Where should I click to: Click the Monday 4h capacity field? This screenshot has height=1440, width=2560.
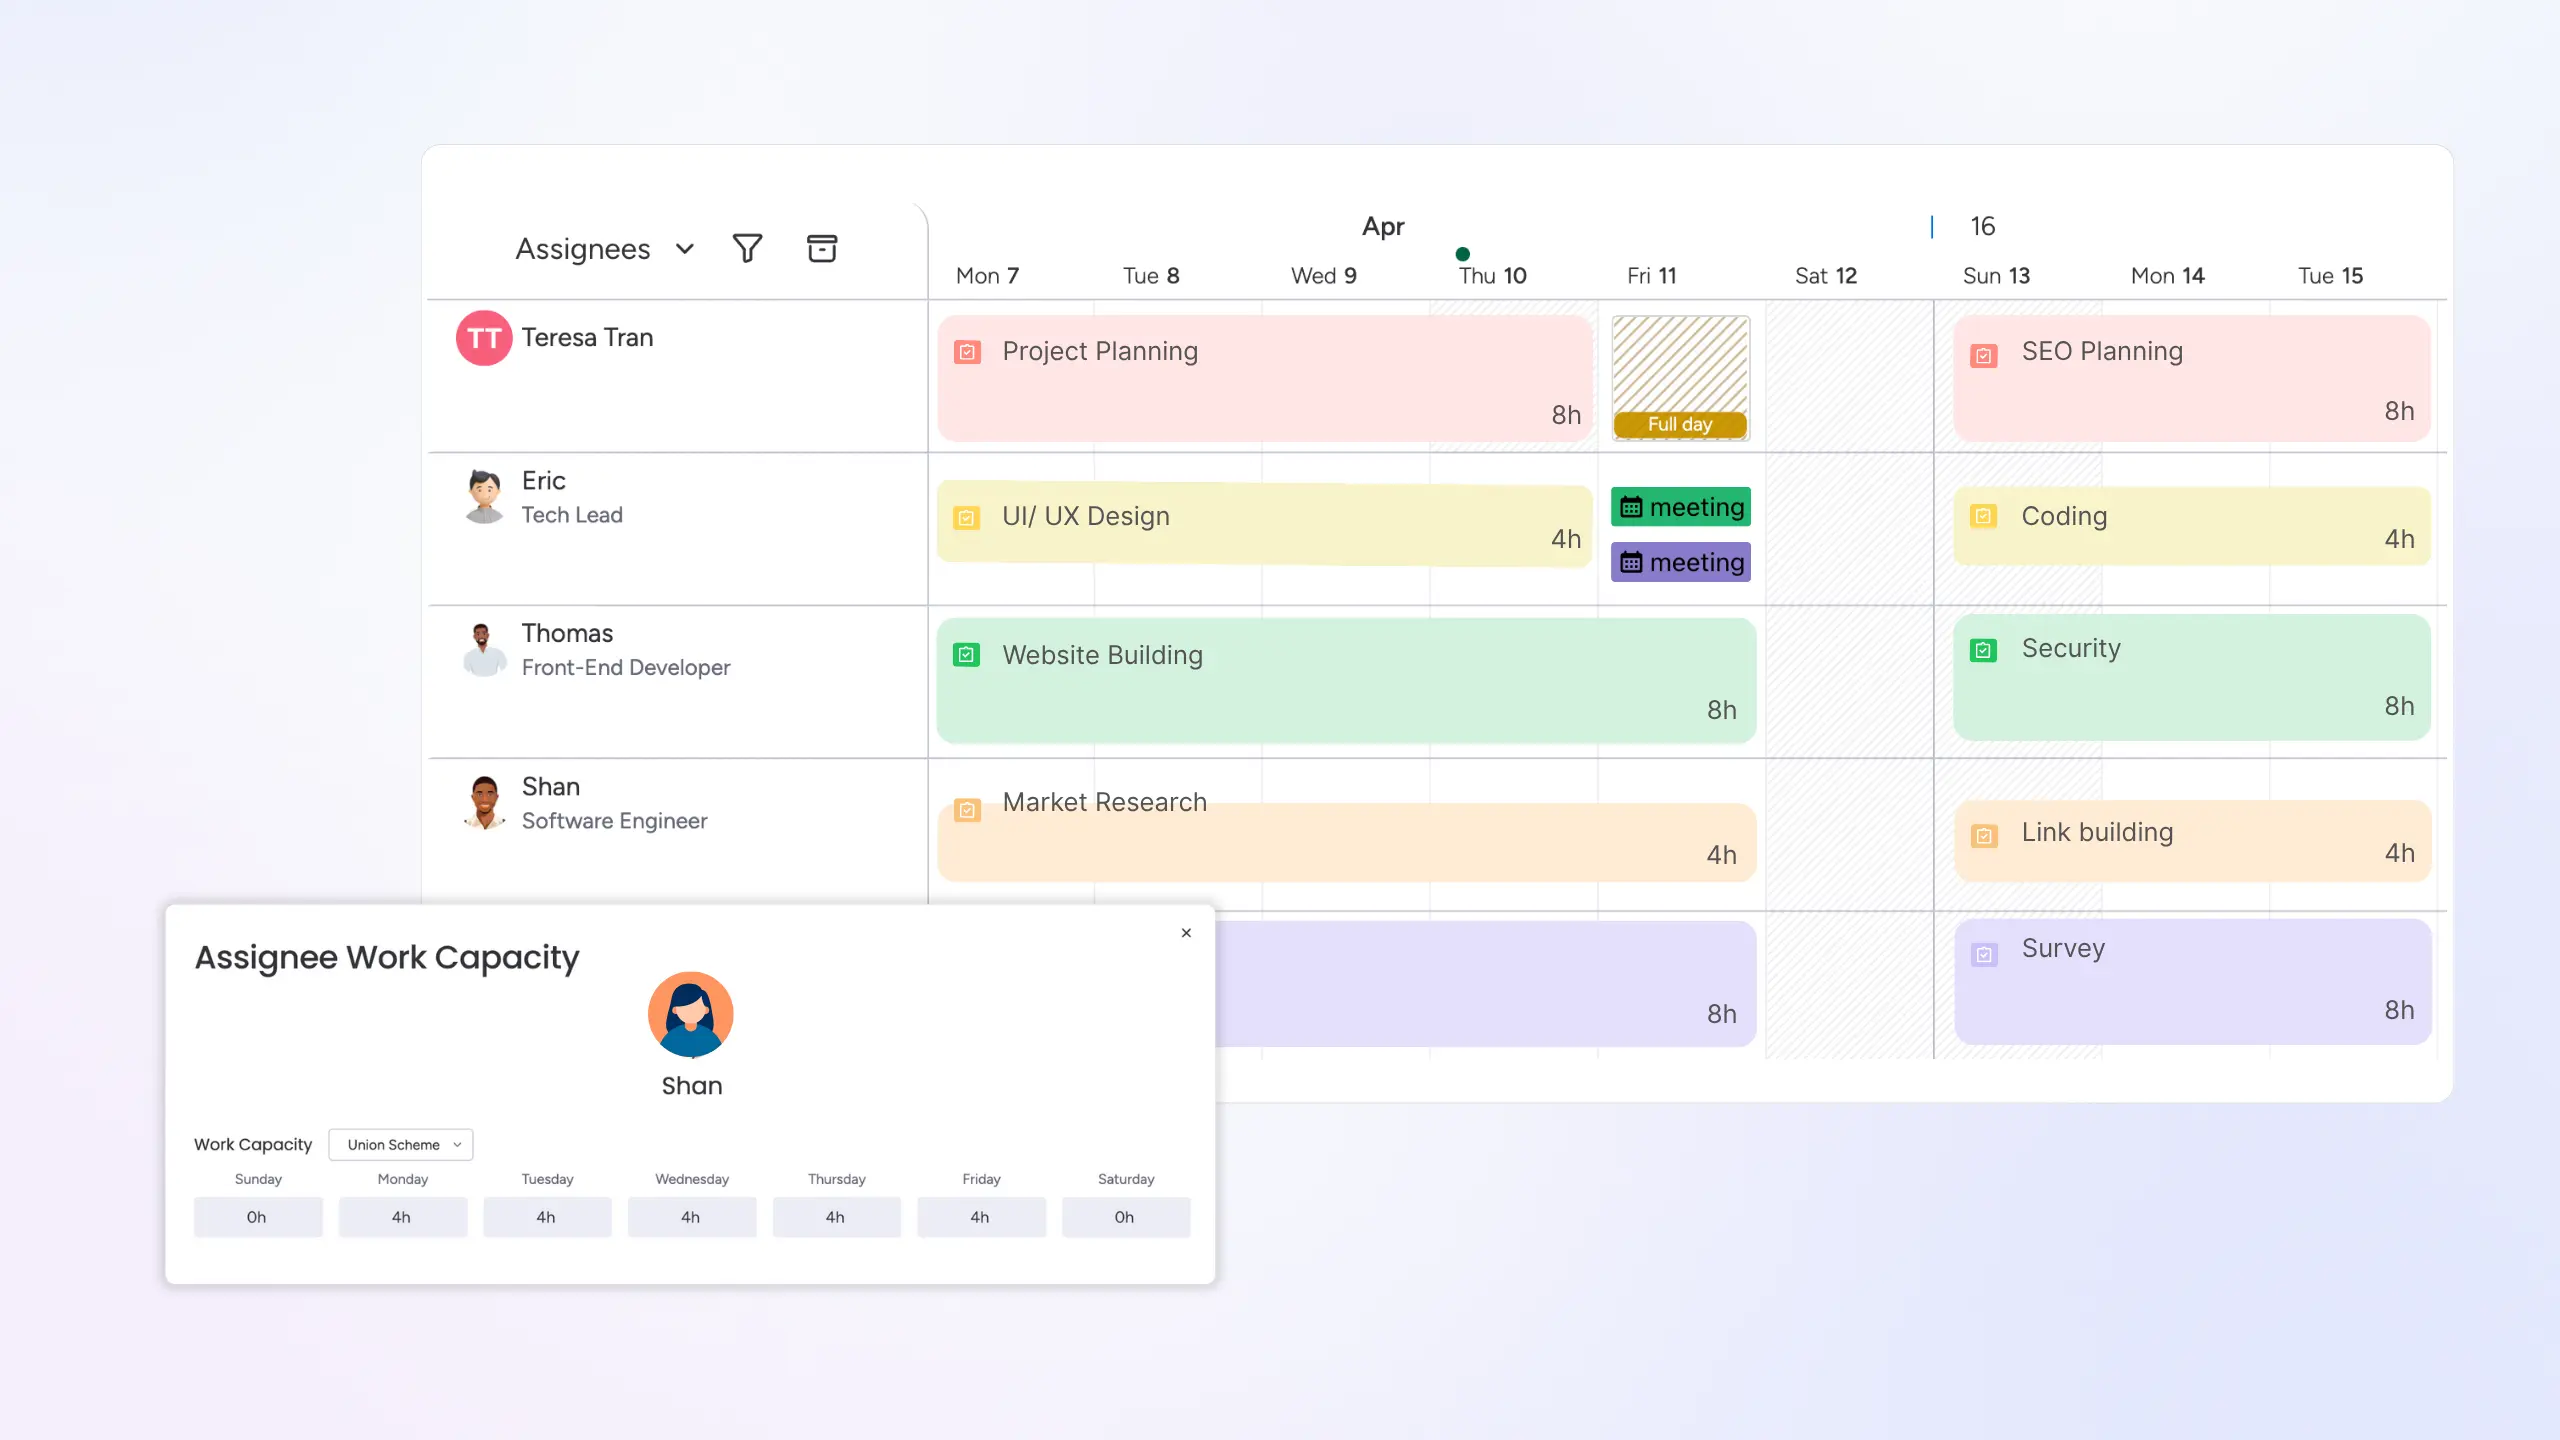coord(402,1217)
